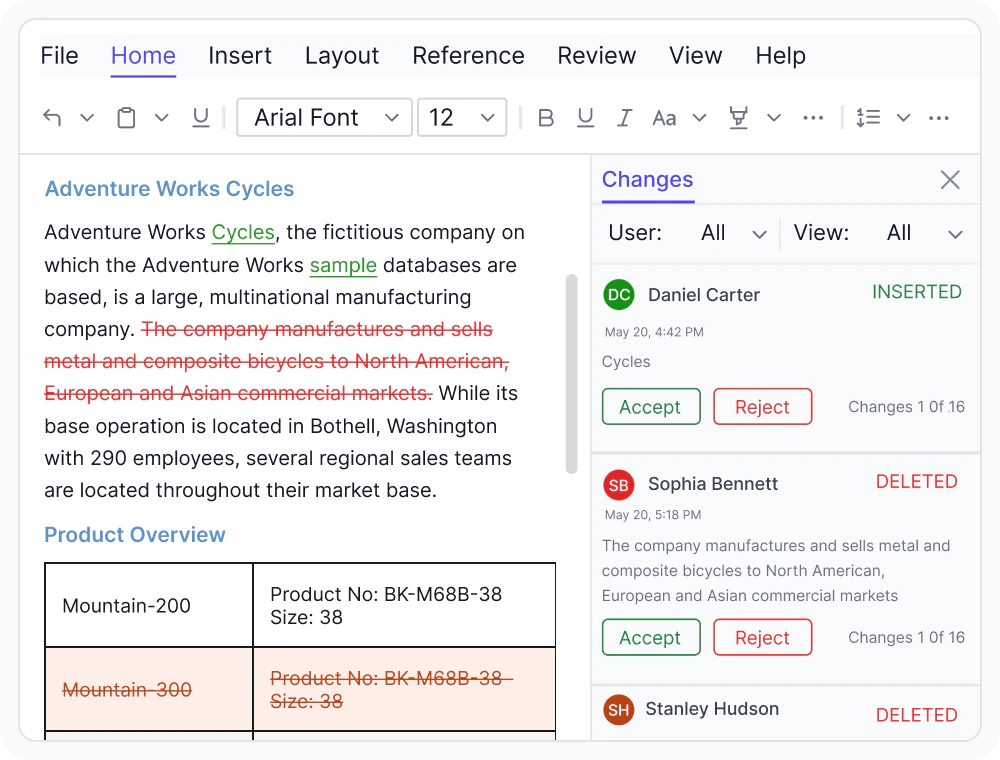Open the font size 12 dropdown
1000x760 pixels.
(462, 117)
